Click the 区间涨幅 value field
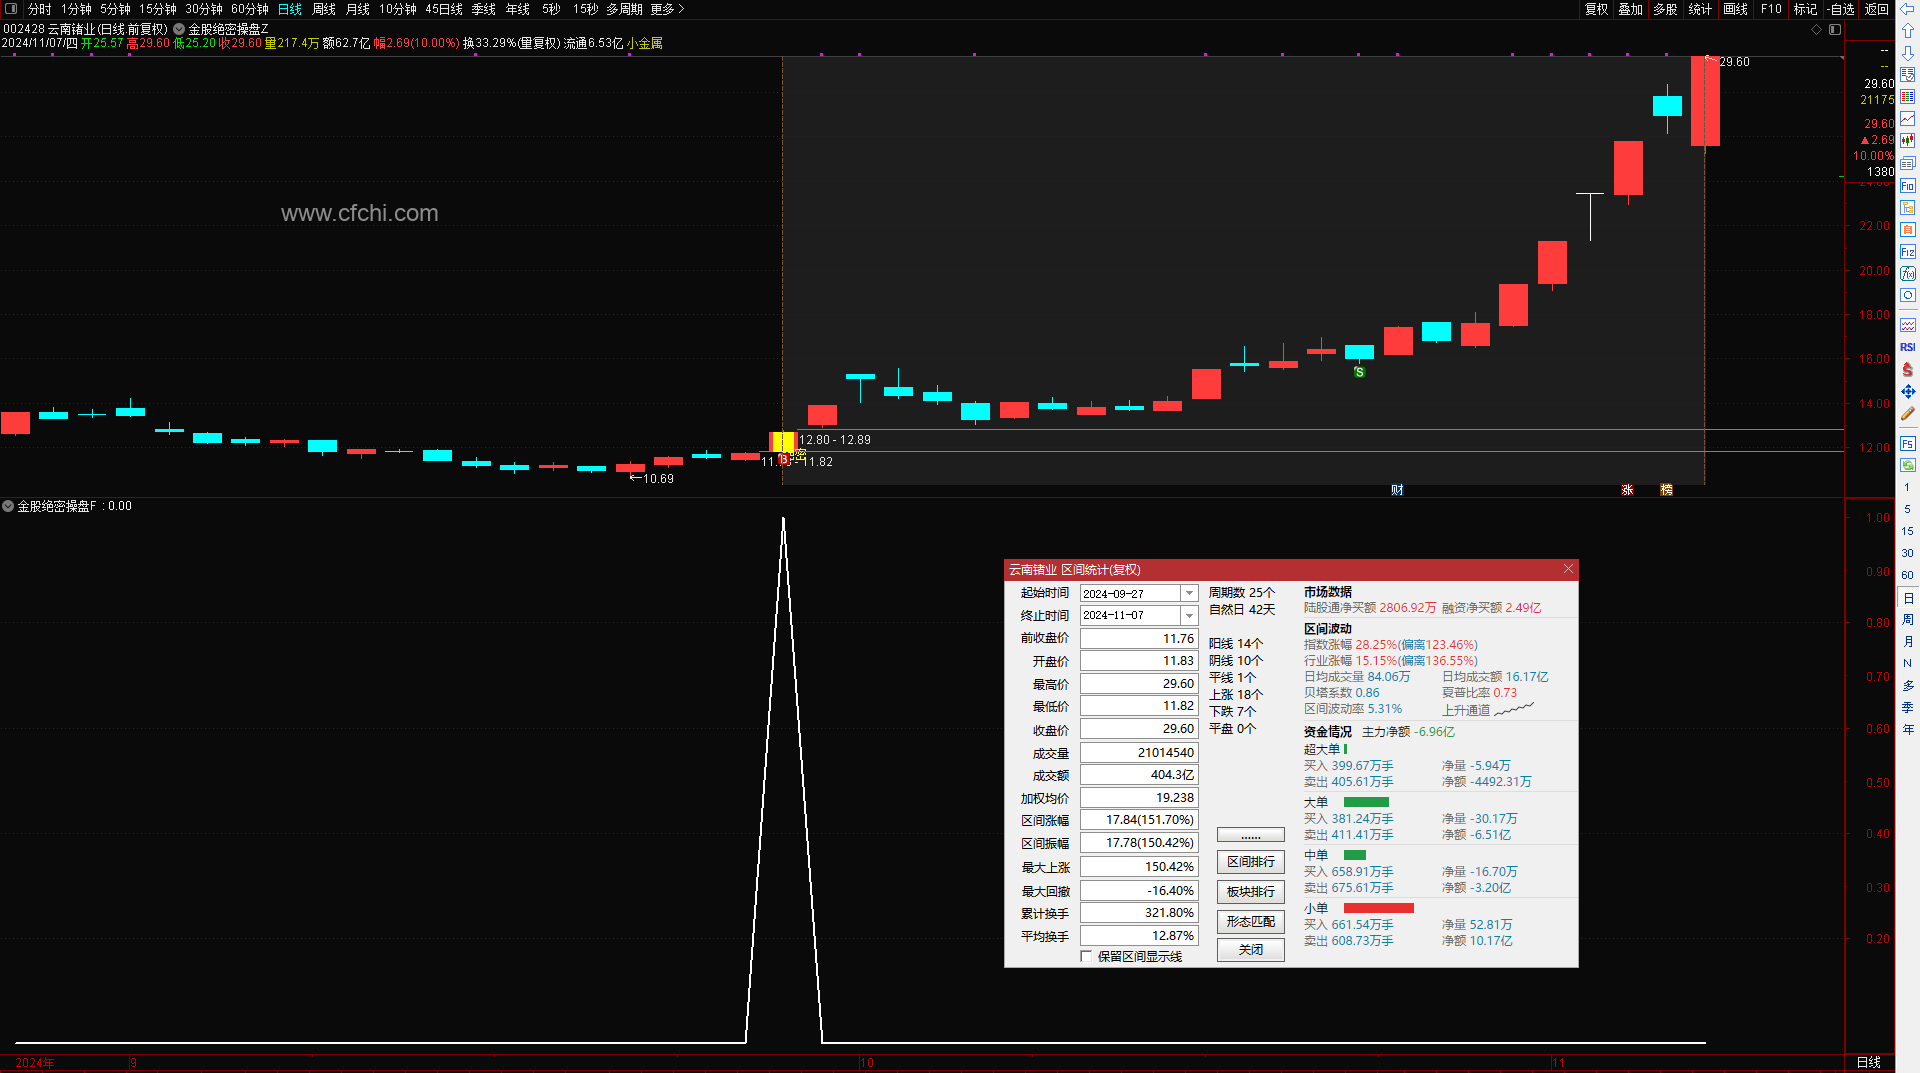Image resolution: width=1920 pixels, height=1073 pixels. point(1139,820)
